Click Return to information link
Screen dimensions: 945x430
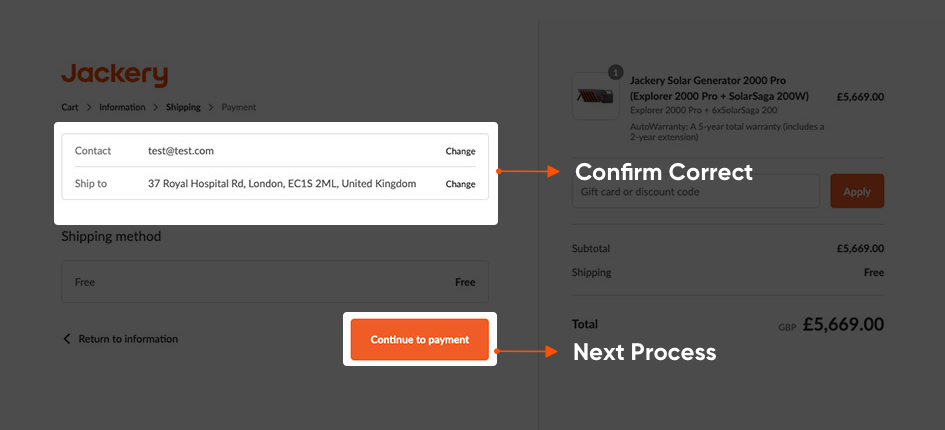click(x=127, y=339)
